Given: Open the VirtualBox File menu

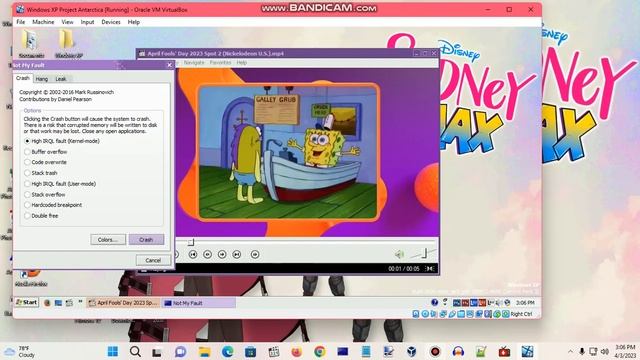Looking at the screenshot, I should coord(20,22).
